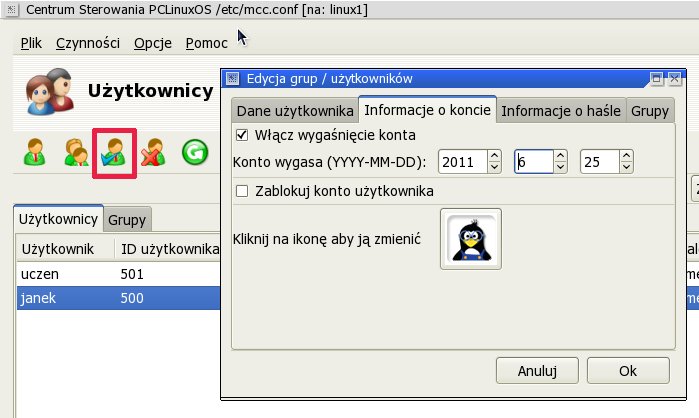The width and height of the screenshot is (699, 418).
Task: Increase the expiry month value
Action: pyautogui.click(x=560, y=156)
